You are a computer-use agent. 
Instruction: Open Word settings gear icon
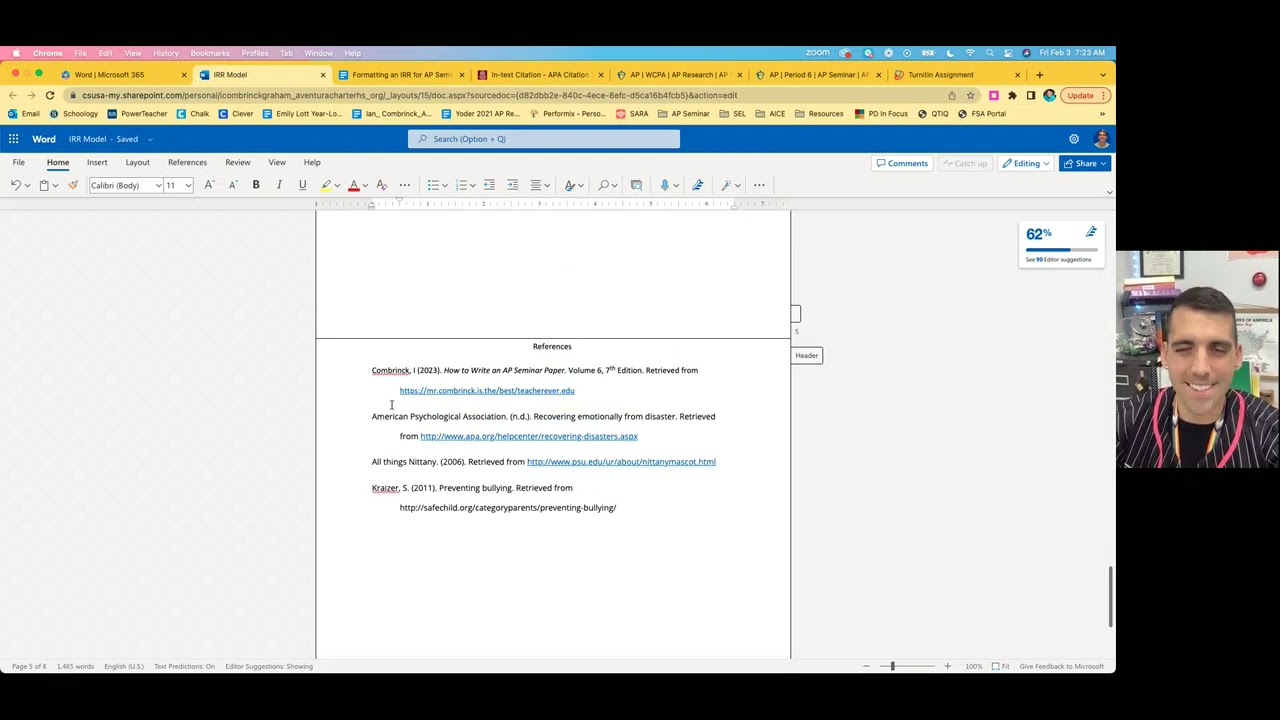1074,139
